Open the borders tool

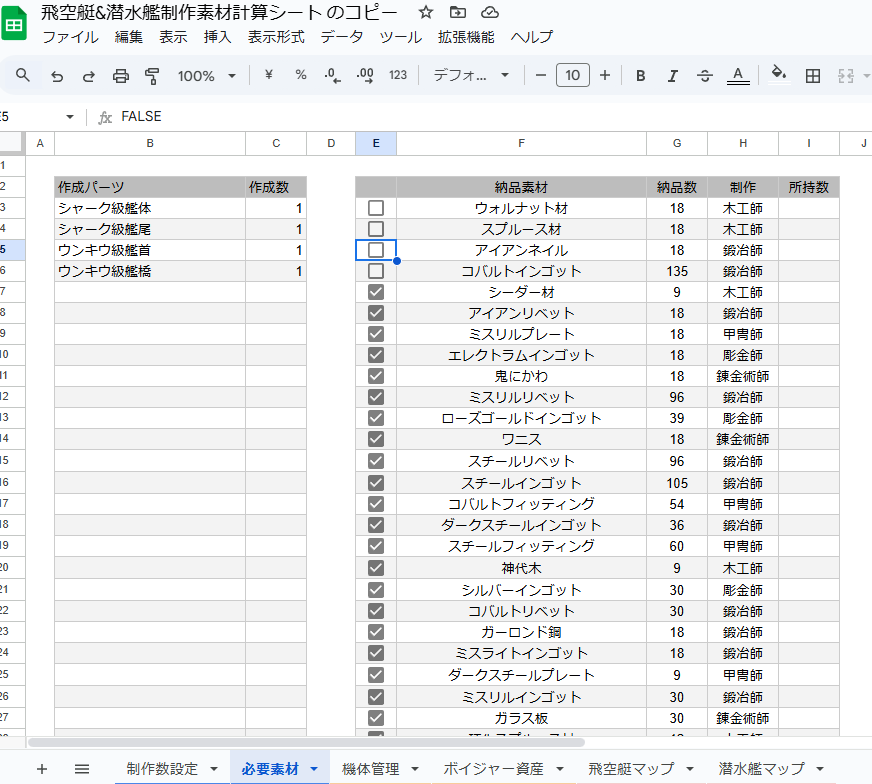(x=813, y=76)
